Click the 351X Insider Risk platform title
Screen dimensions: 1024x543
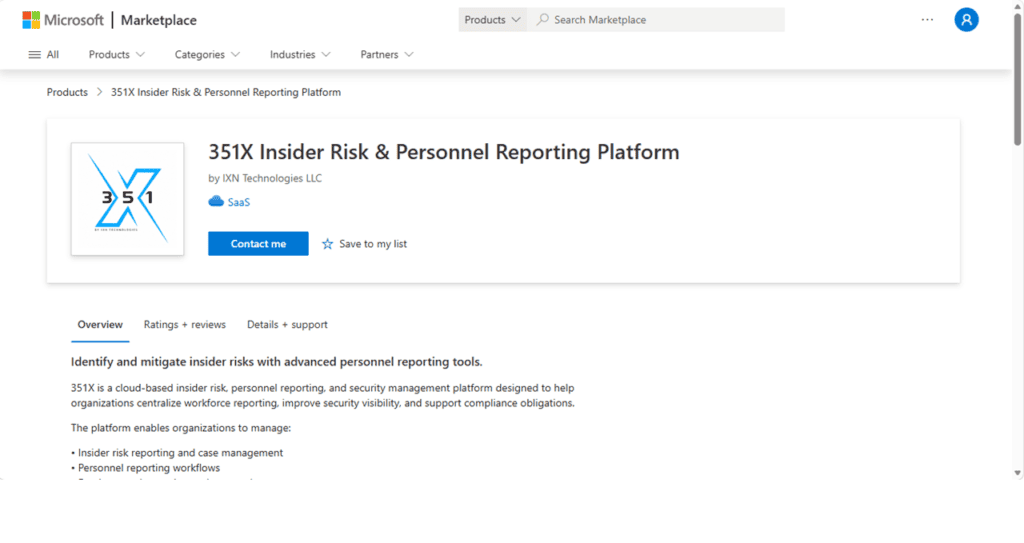pos(444,152)
